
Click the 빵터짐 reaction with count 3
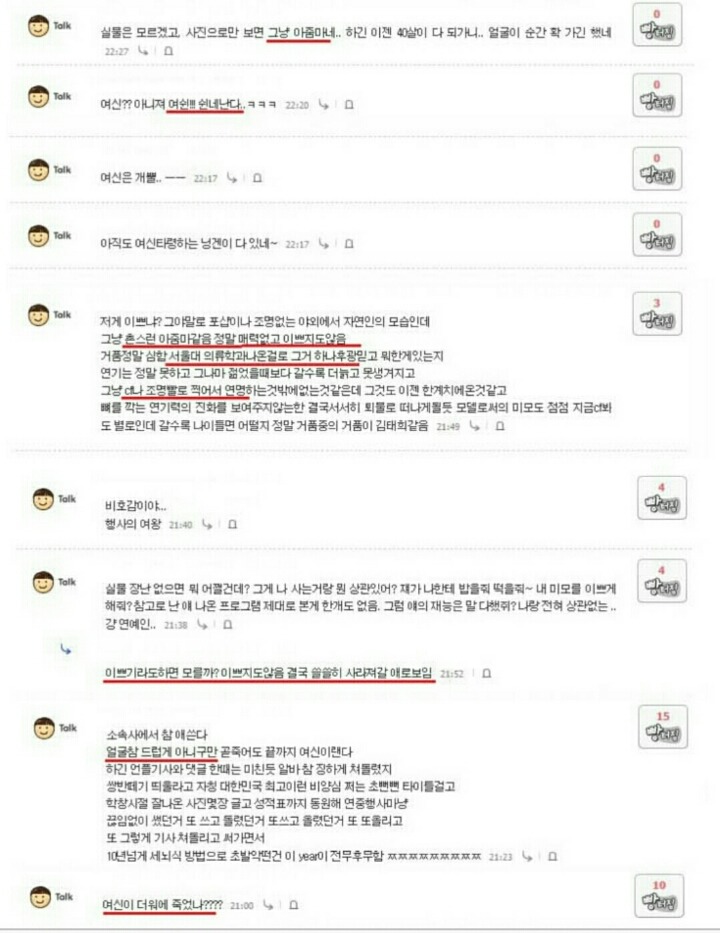(x=657, y=314)
